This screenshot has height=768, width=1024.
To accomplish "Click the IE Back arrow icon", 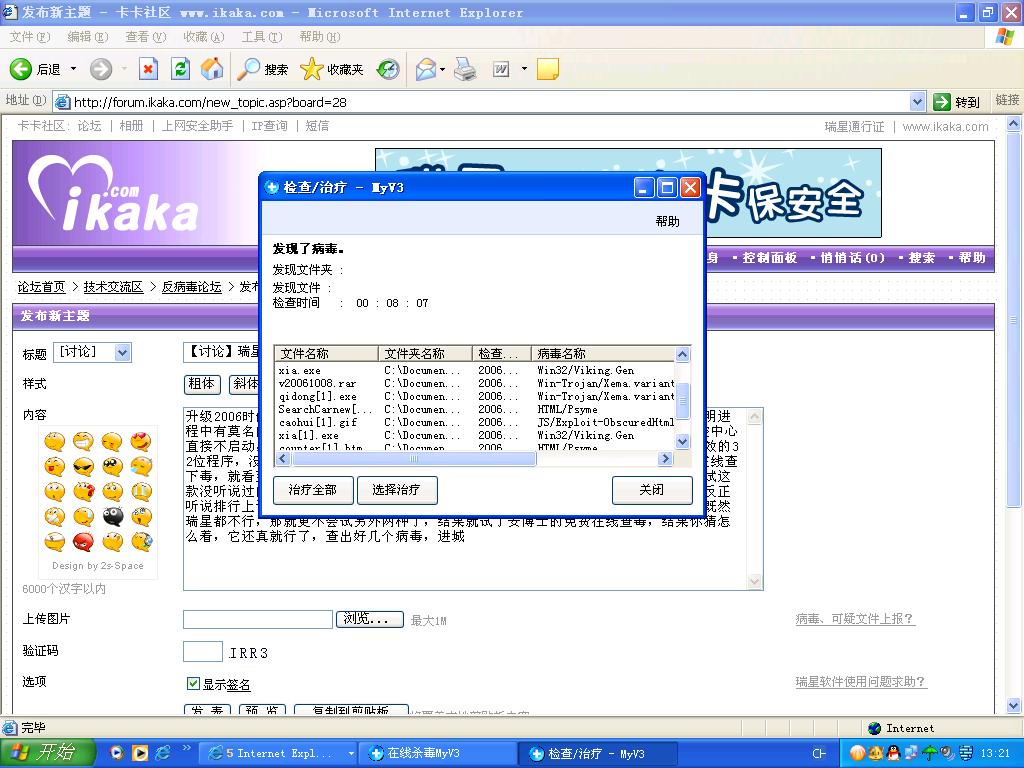I will 20,69.
